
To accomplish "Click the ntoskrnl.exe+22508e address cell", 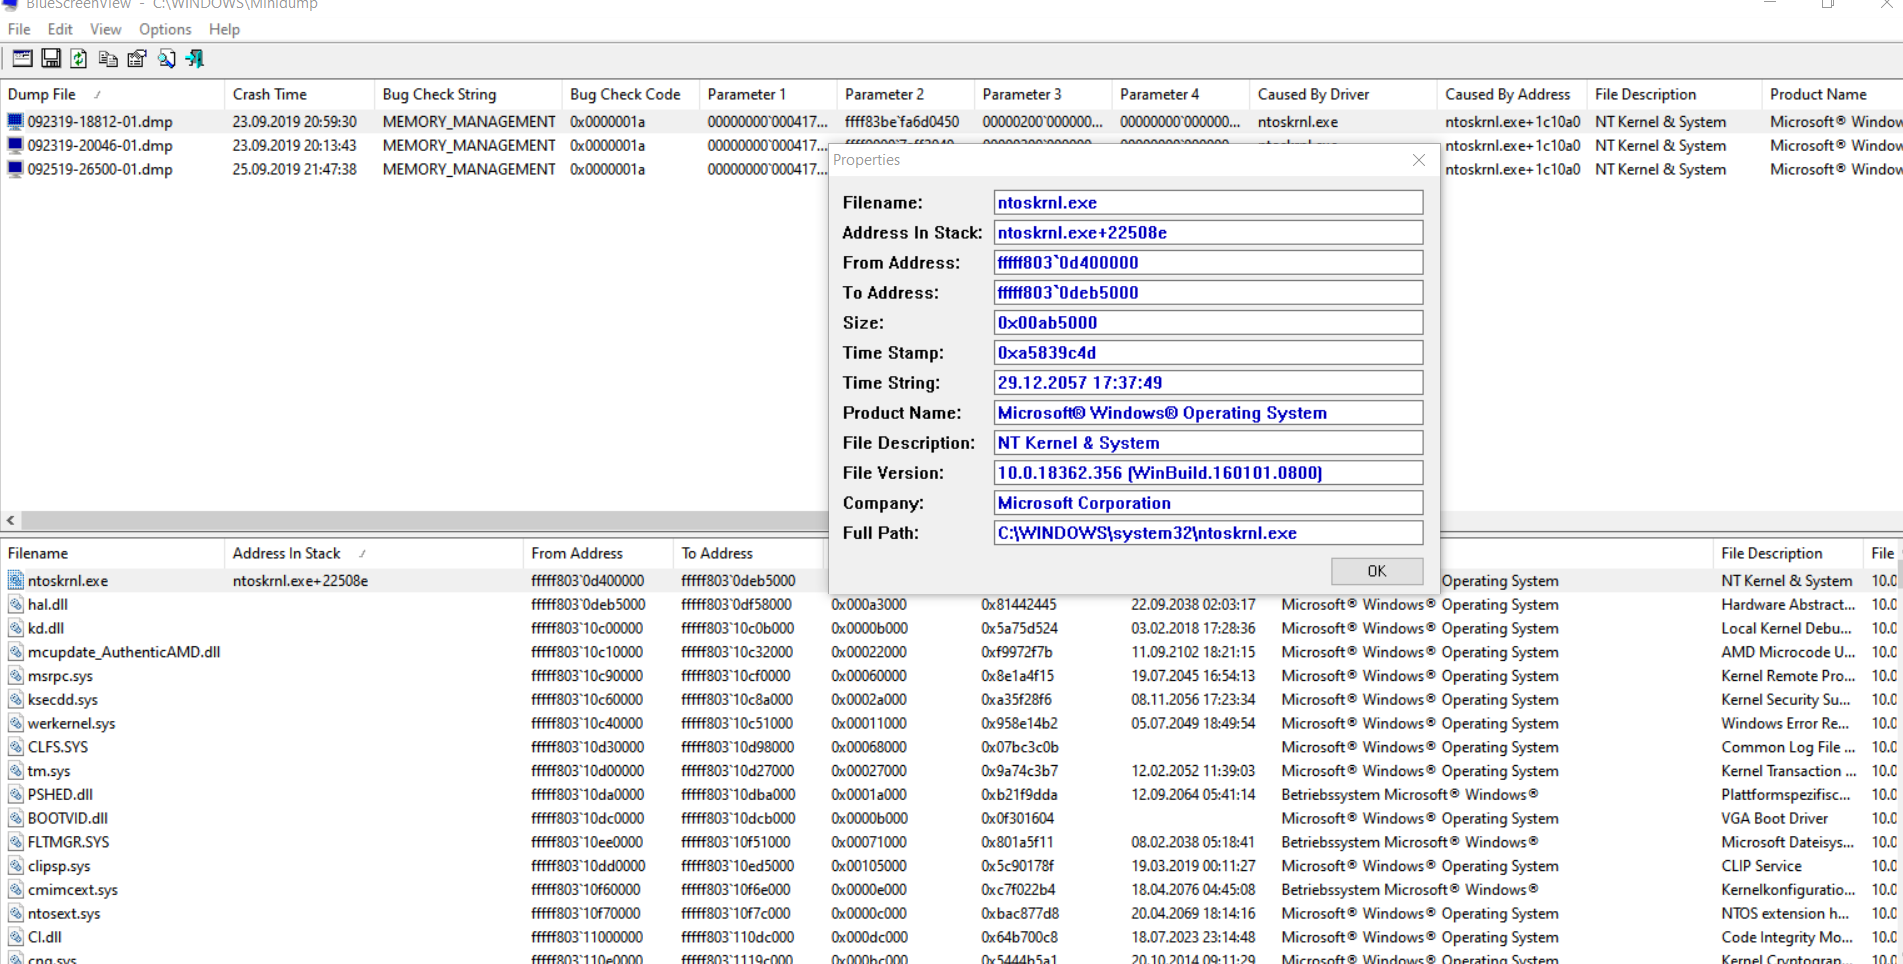I will tap(300, 581).
